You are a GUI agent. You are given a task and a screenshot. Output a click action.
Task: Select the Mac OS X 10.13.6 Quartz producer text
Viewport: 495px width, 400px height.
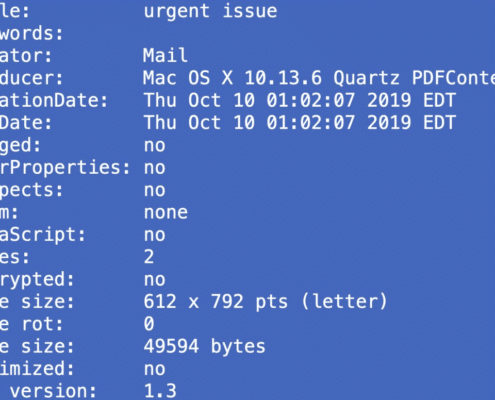tap(319, 78)
